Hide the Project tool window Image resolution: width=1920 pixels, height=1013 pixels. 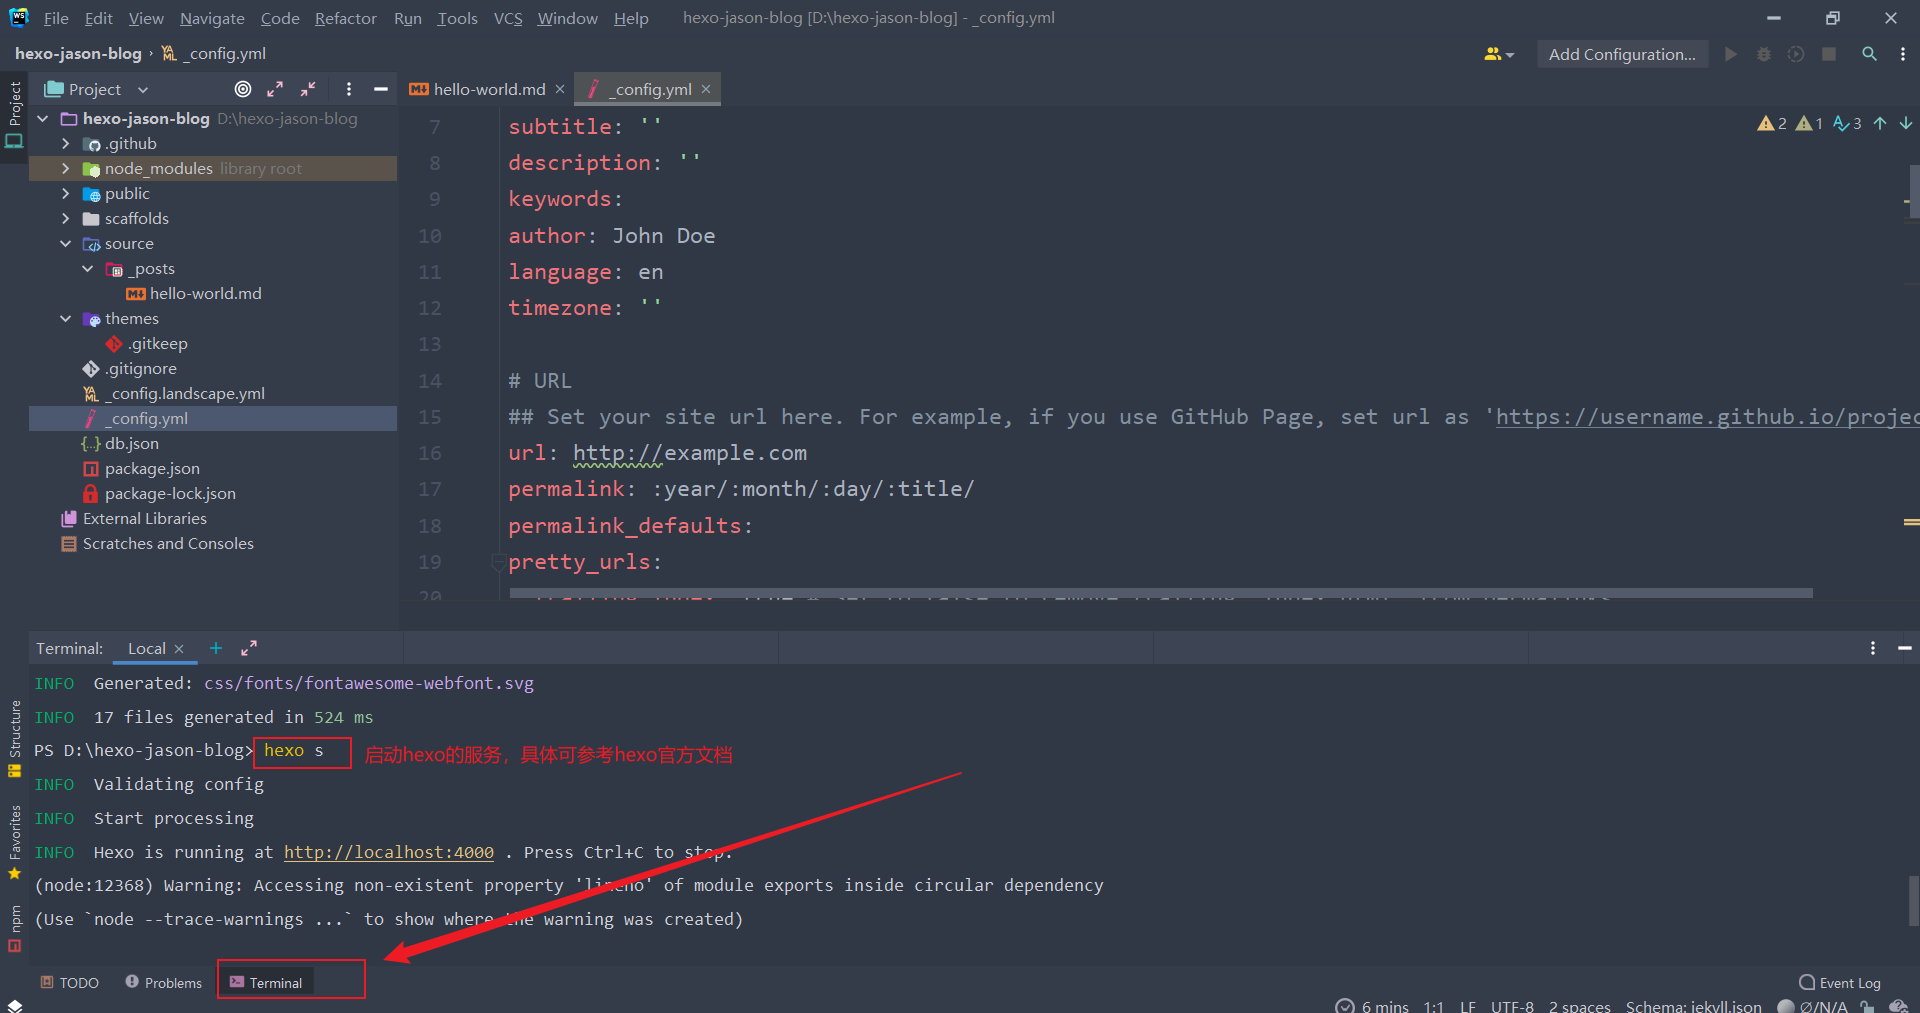click(x=381, y=89)
